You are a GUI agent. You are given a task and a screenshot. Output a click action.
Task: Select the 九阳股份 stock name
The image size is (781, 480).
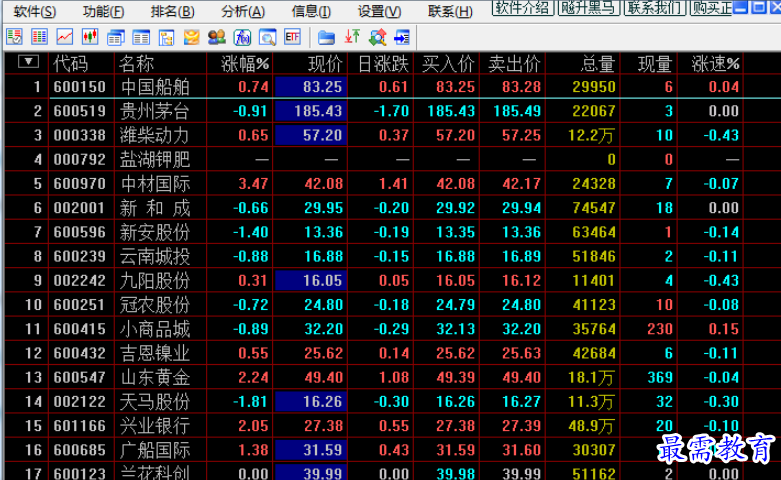(154, 280)
